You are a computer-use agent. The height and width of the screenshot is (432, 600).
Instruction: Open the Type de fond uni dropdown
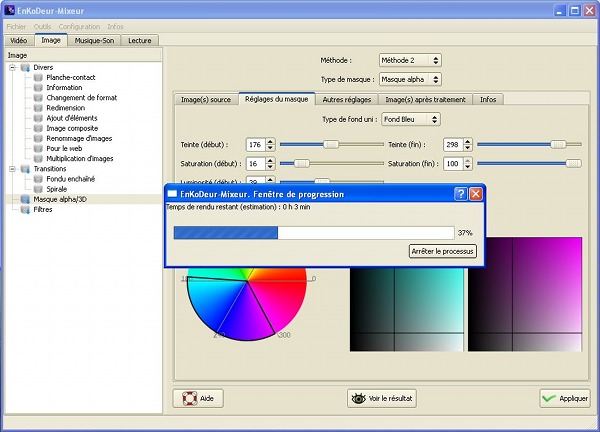(x=411, y=119)
